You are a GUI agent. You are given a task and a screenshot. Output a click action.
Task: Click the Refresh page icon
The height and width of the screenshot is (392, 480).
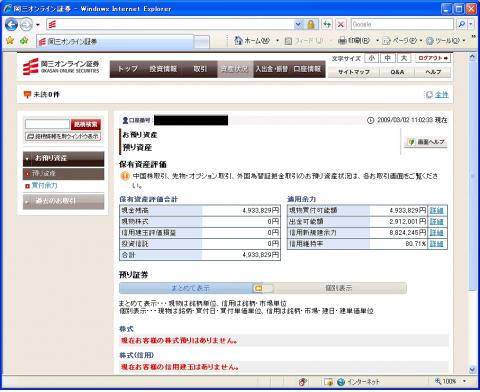click(327, 24)
